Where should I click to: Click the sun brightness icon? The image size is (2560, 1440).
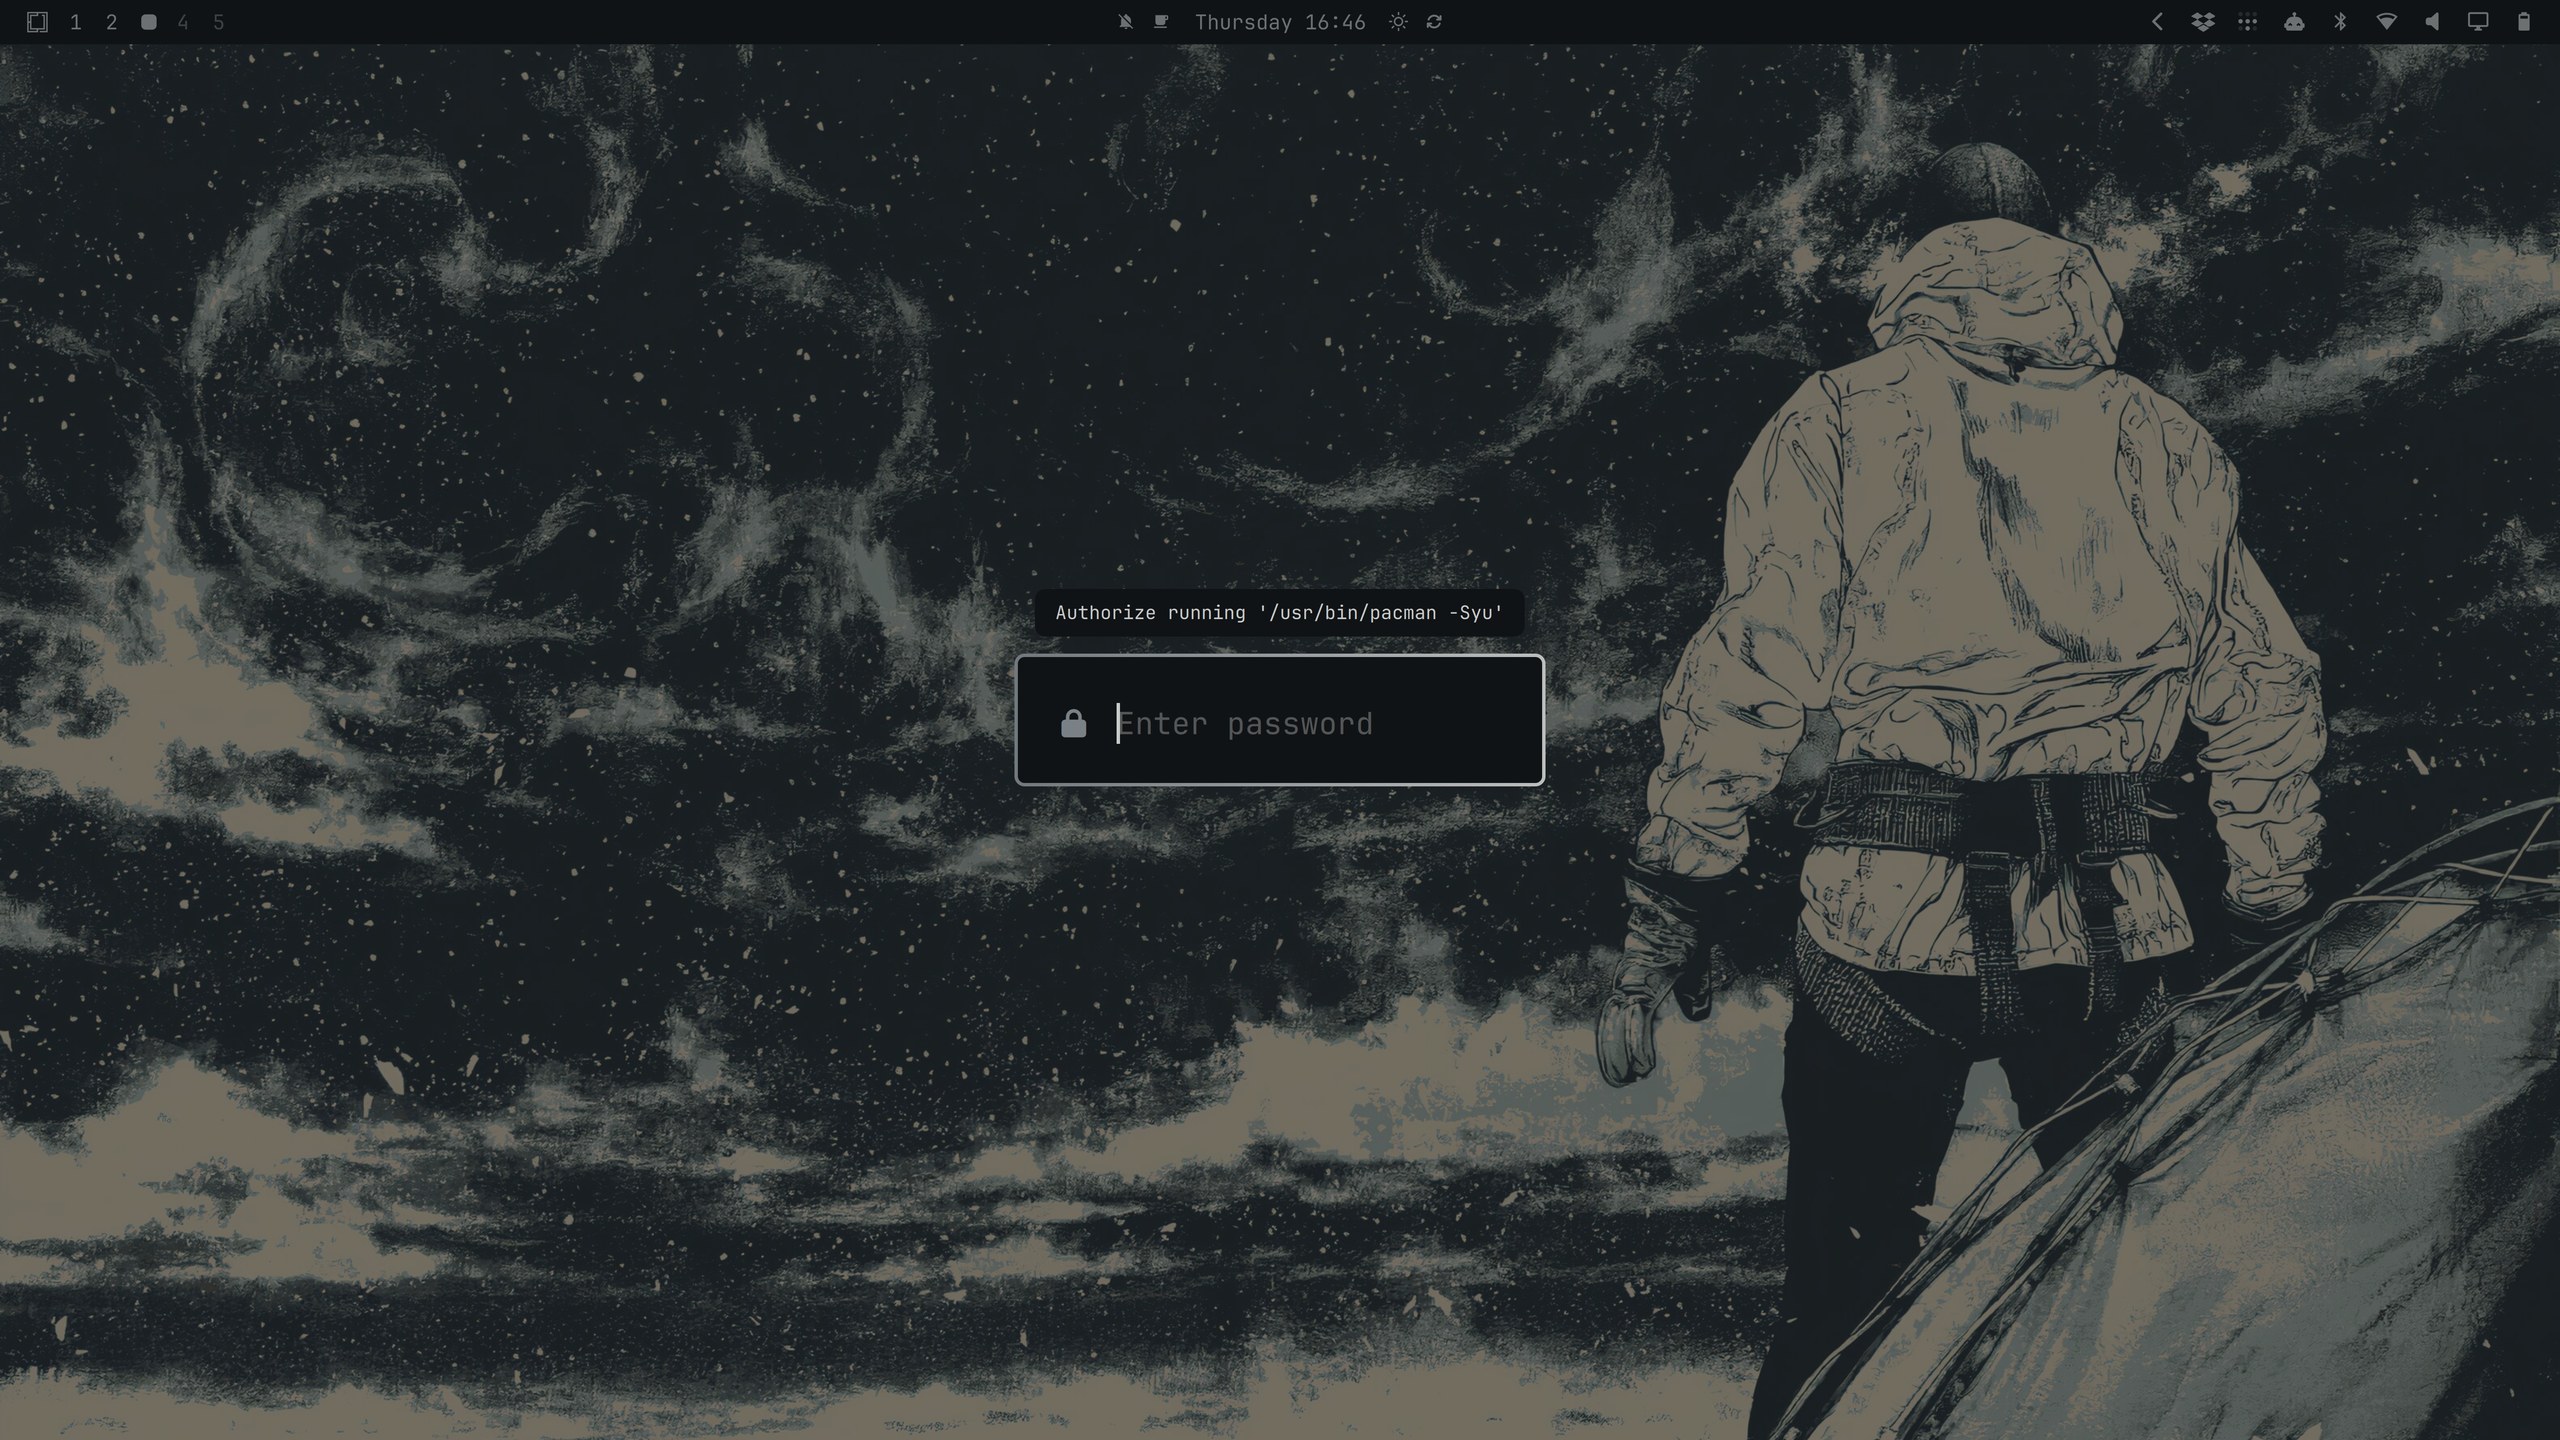(1398, 22)
